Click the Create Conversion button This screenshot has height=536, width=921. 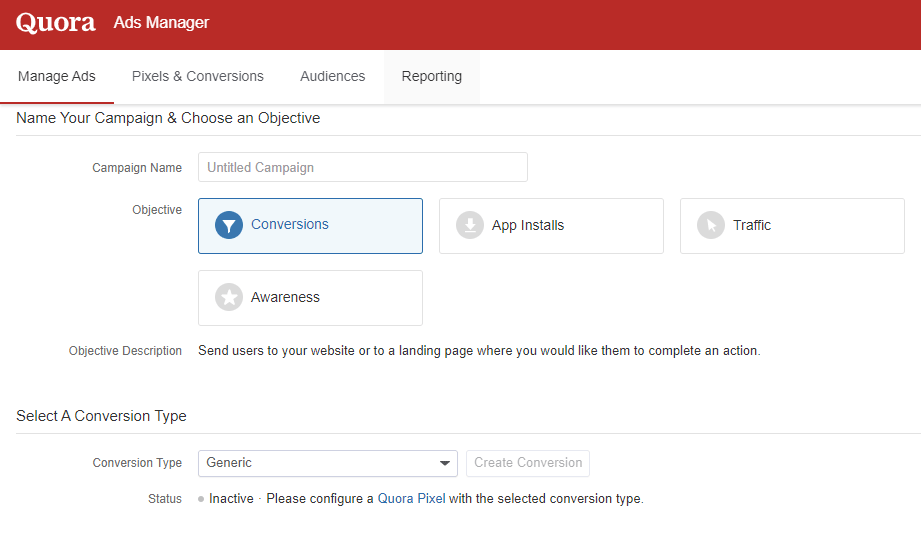[x=528, y=463]
